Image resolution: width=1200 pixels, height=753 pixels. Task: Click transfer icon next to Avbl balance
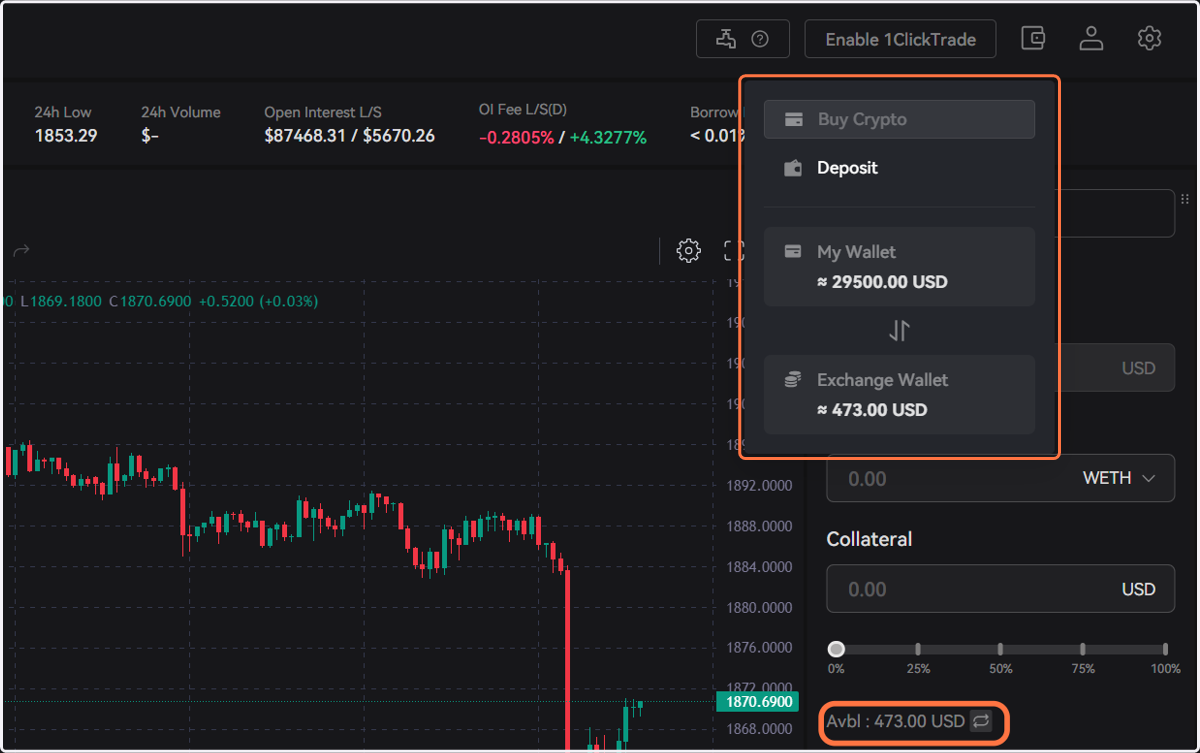981,721
